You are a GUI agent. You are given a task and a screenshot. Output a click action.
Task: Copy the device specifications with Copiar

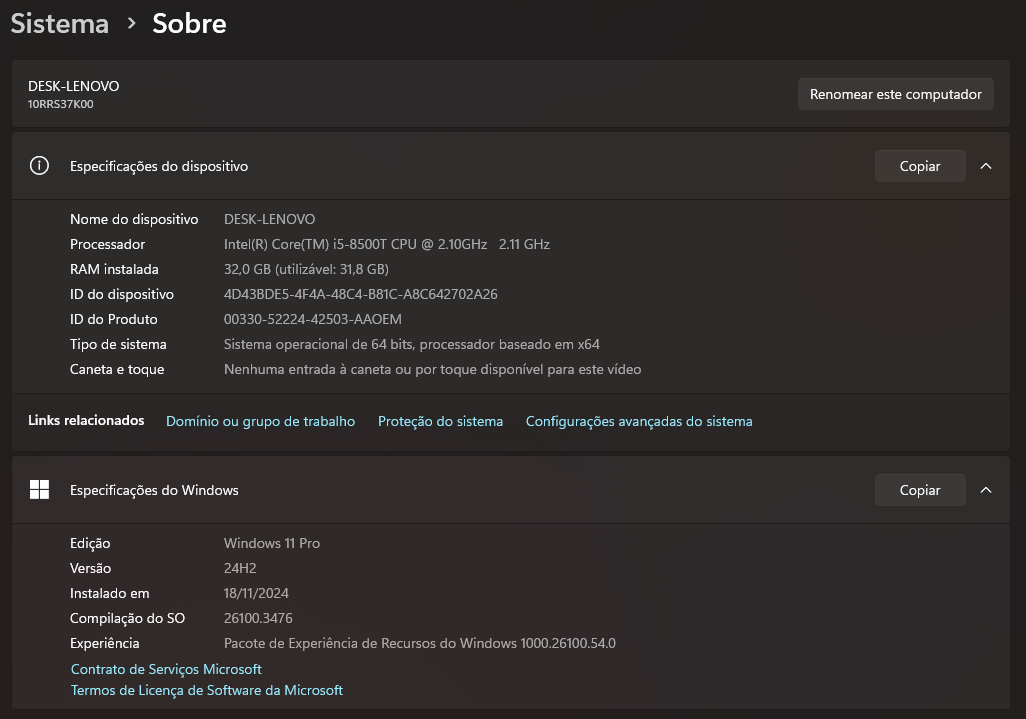pyautogui.click(x=919, y=166)
